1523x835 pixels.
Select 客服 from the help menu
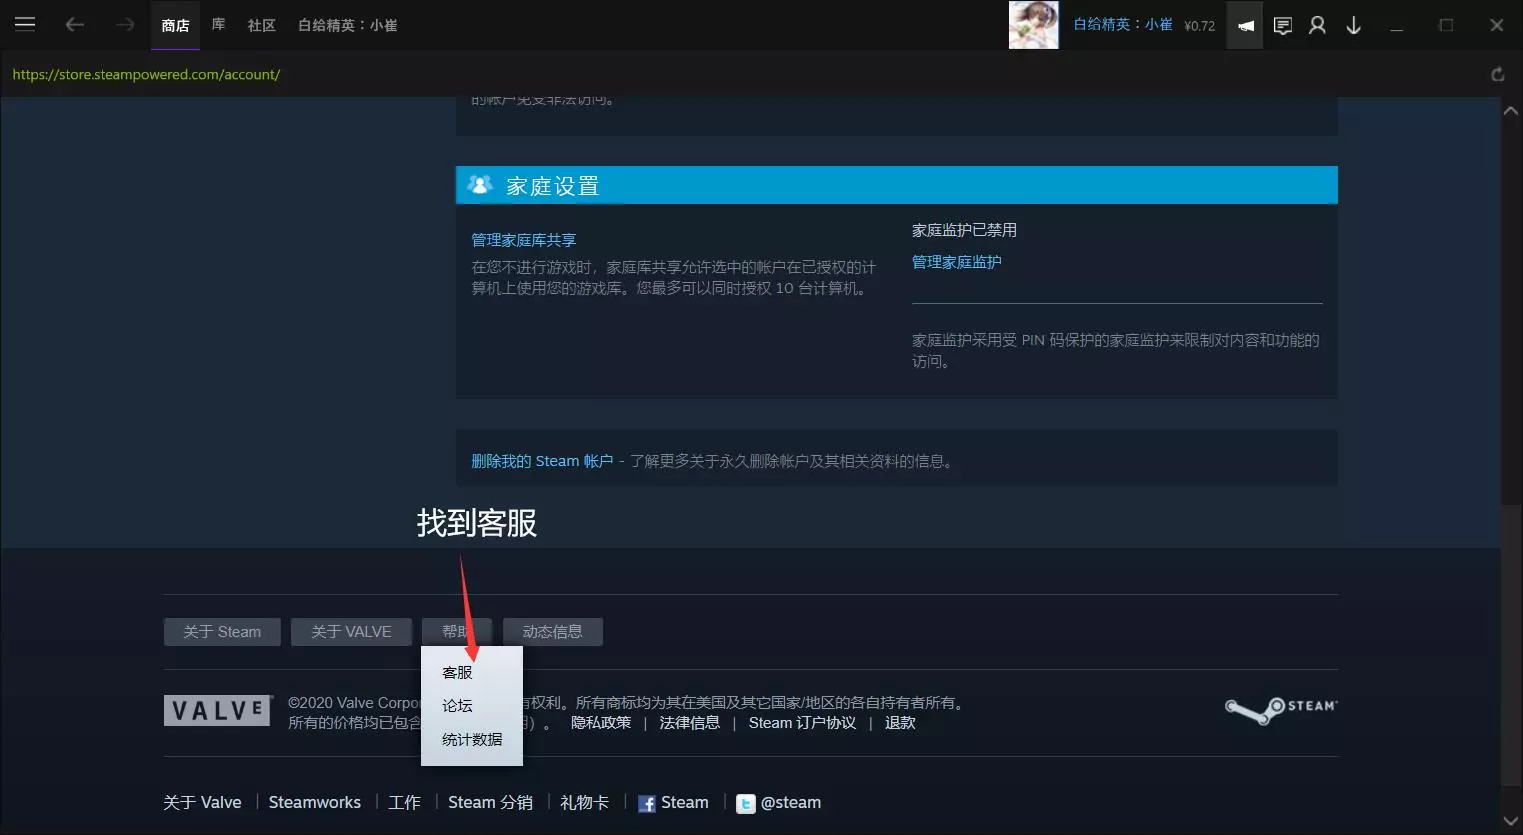click(x=458, y=673)
